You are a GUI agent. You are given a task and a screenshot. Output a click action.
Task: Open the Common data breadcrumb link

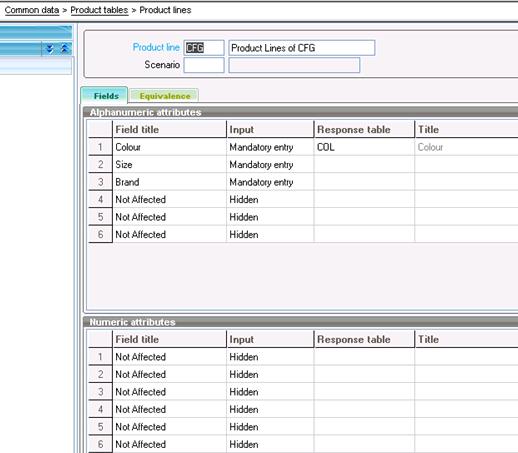pos(32,10)
